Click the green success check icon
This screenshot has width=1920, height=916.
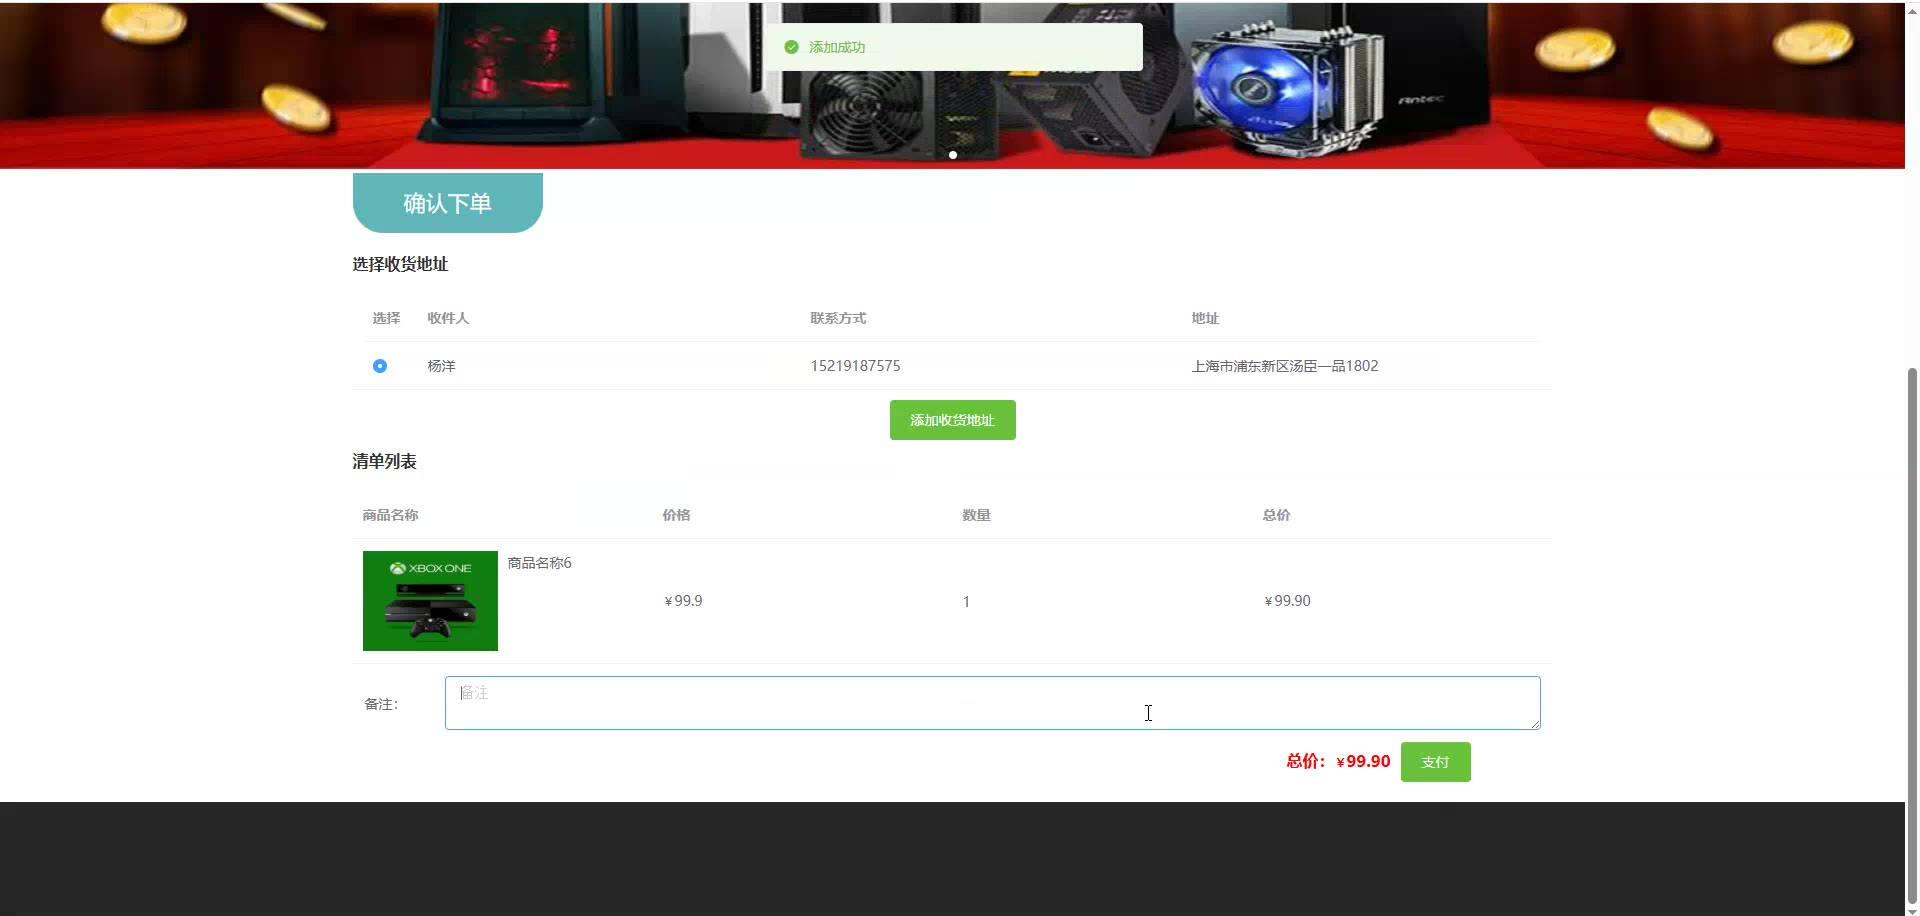click(x=791, y=47)
